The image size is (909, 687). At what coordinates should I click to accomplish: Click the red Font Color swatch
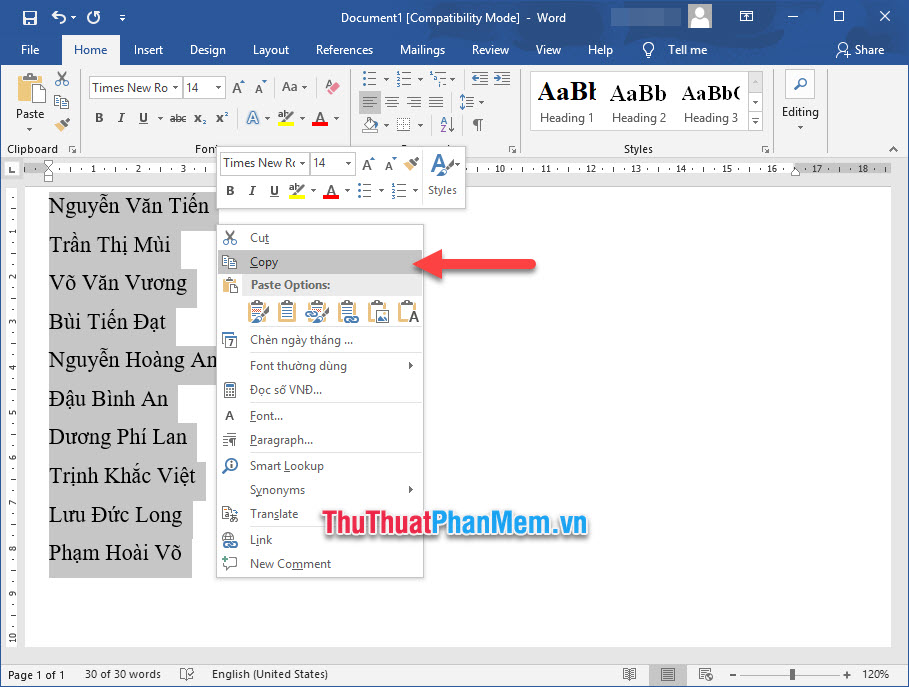[x=331, y=190]
